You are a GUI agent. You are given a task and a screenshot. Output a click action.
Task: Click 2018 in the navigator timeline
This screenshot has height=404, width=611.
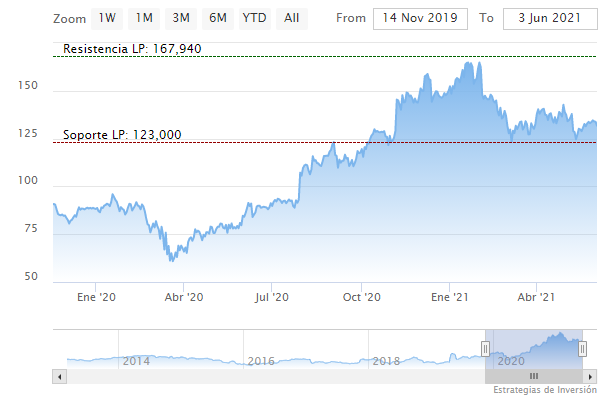pyautogui.click(x=384, y=360)
